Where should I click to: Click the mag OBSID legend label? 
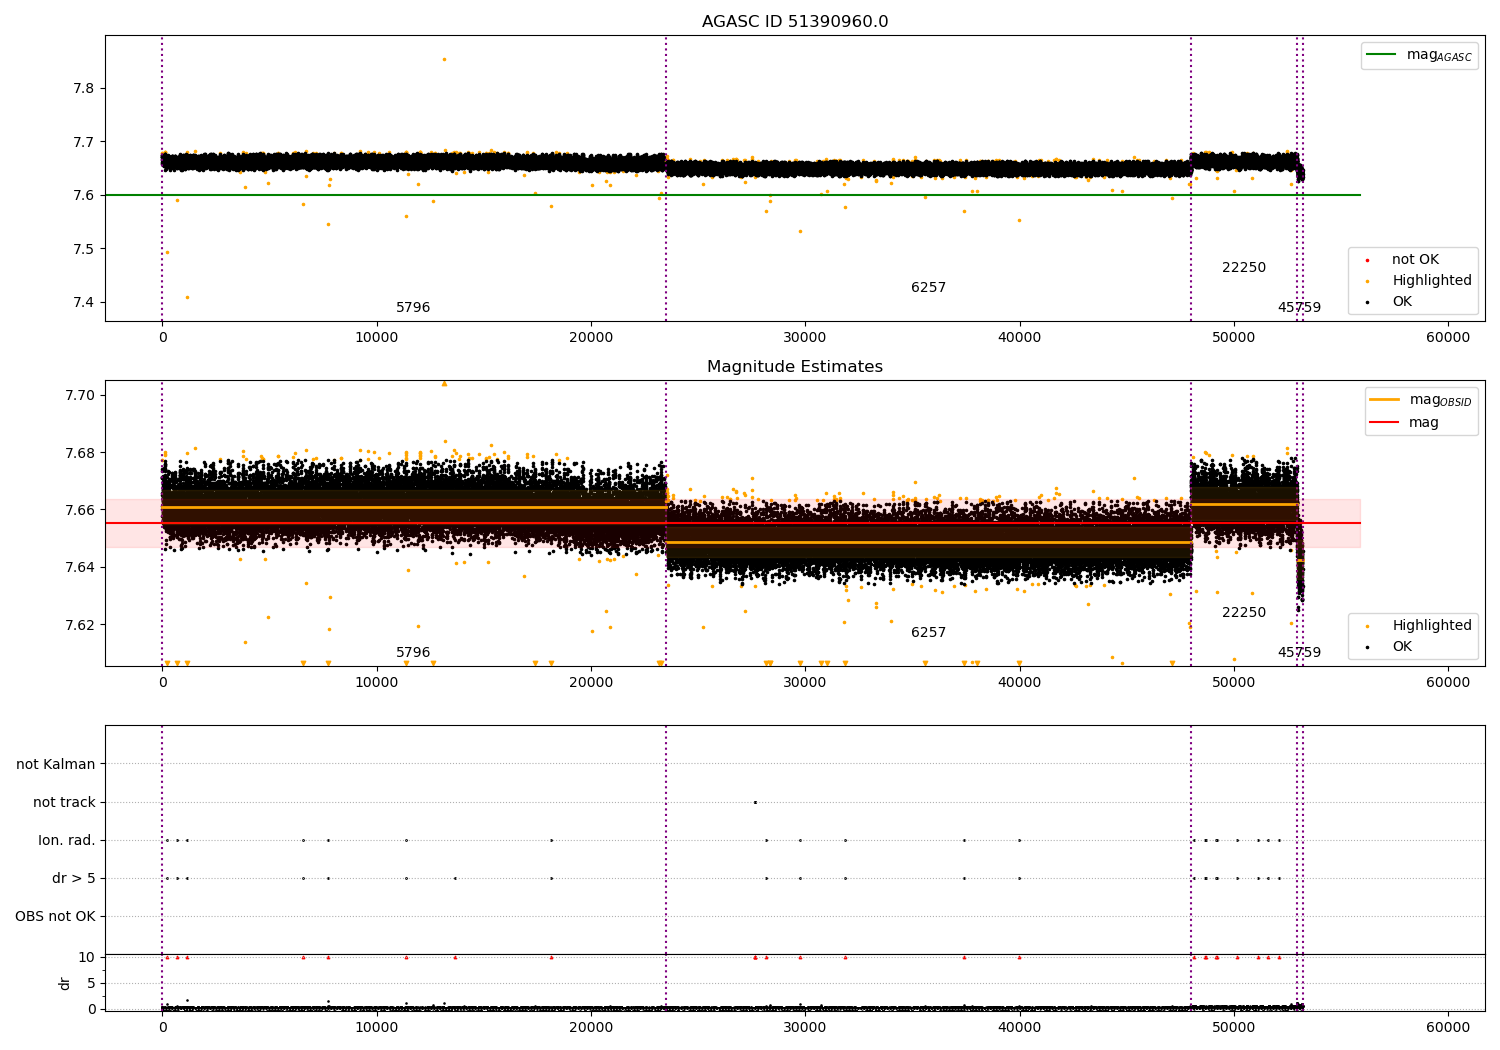coord(1440,400)
